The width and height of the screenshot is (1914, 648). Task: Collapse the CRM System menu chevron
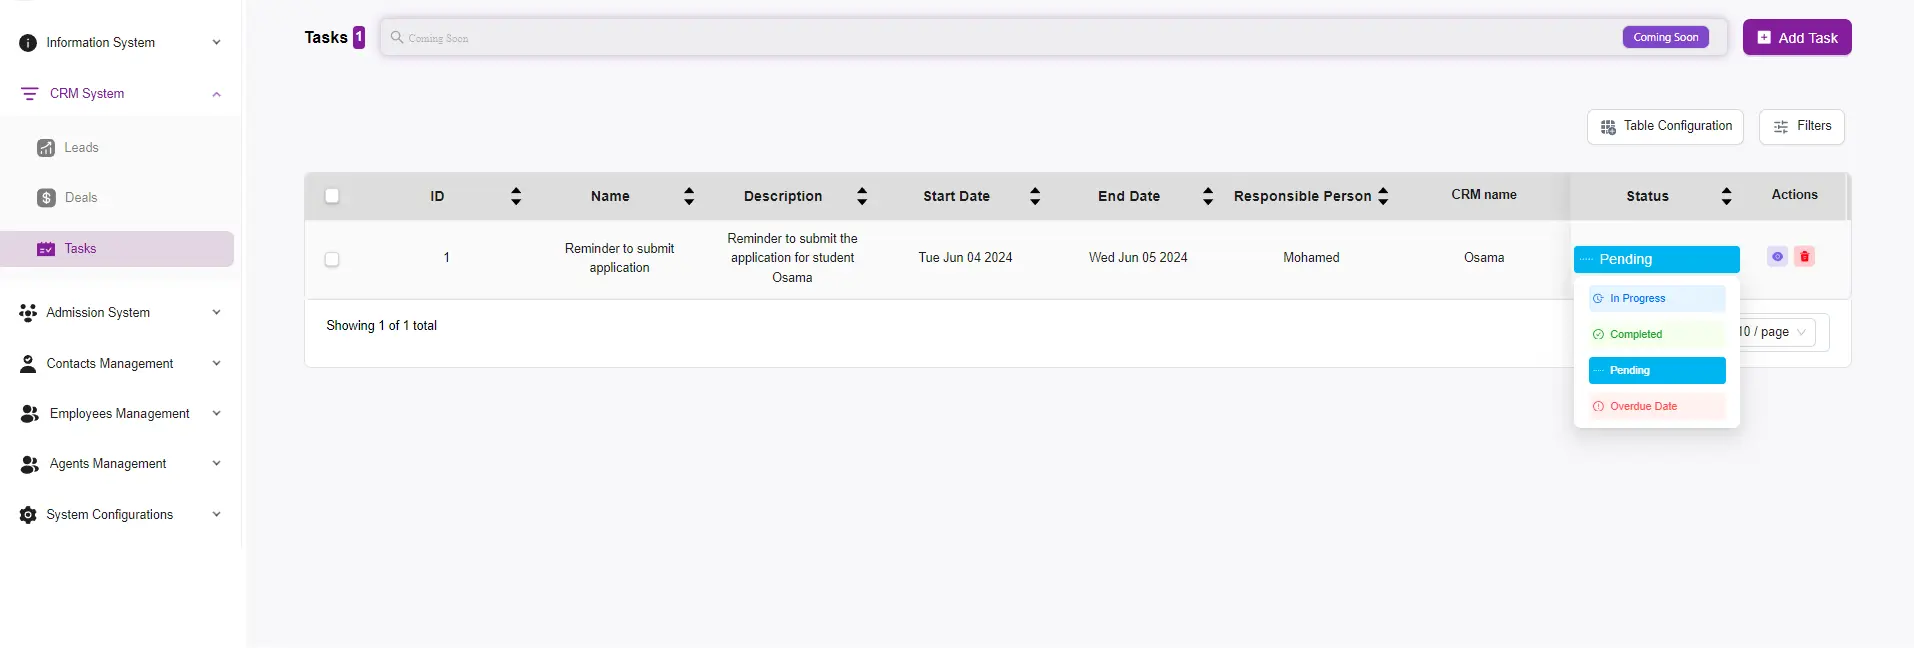click(216, 94)
